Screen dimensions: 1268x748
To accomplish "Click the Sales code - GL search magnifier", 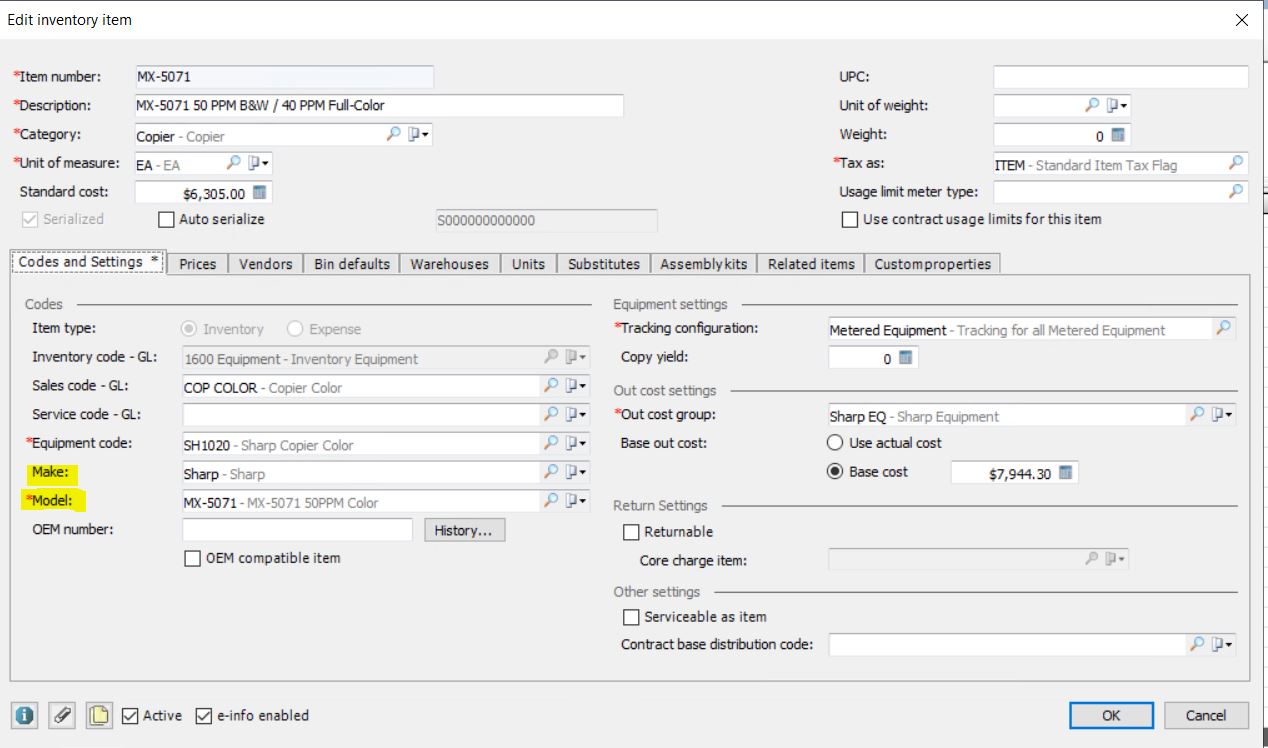I will (x=551, y=386).
